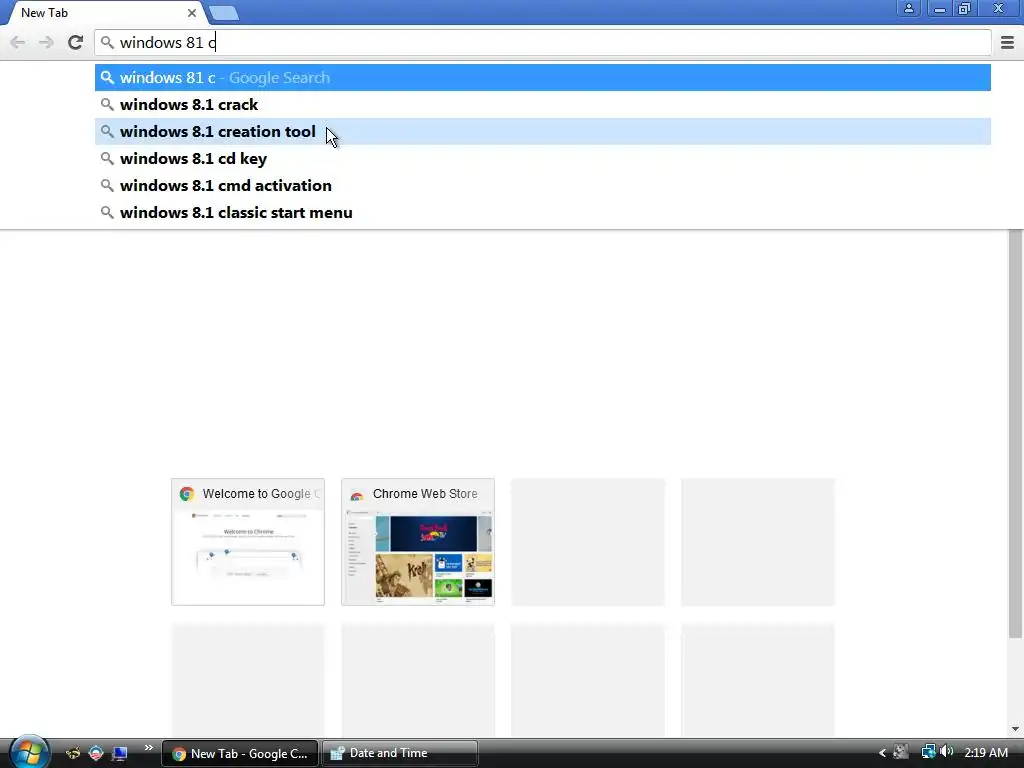Viewport: 1024px width, 768px height.
Task: Choose 'windows 8.1 classic start menu' suggestion
Action: tap(543, 212)
